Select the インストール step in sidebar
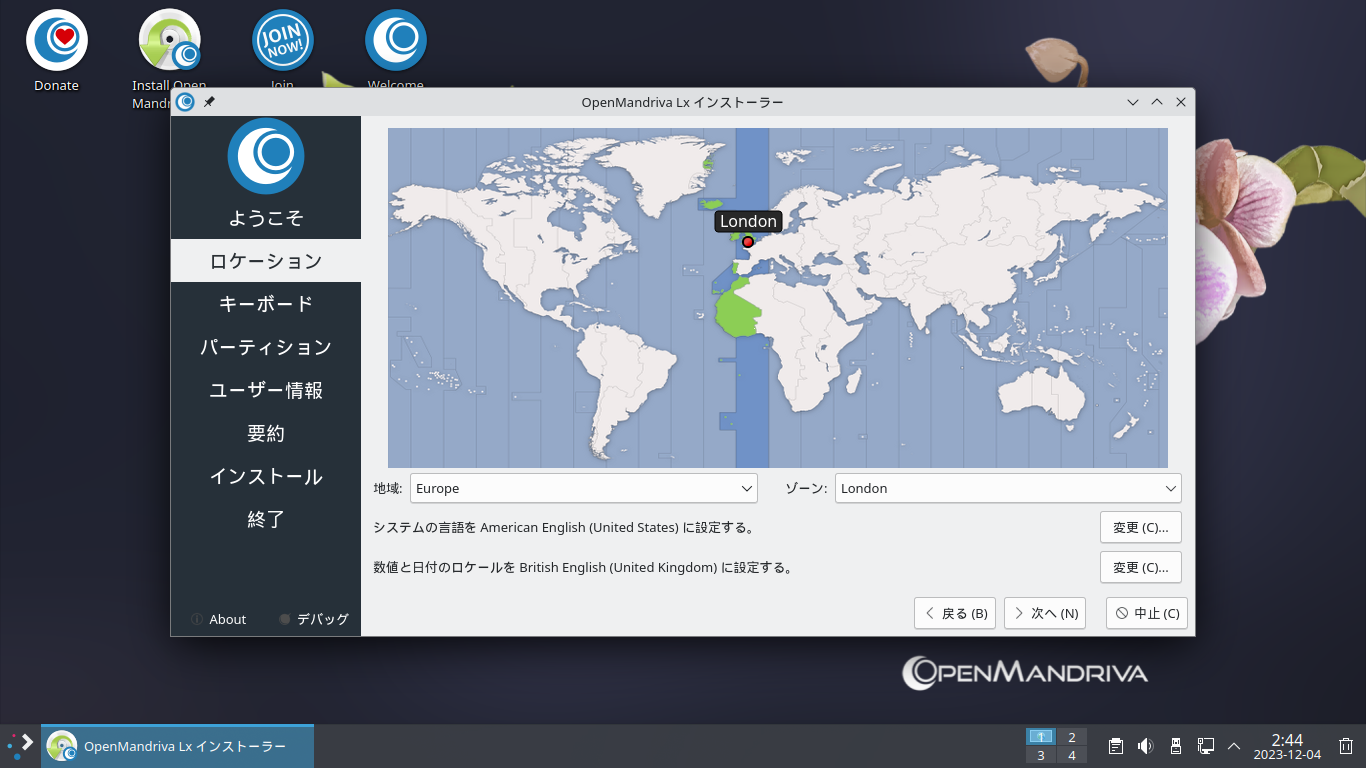Image resolution: width=1366 pixels, height=768 pixels. click(266, 476)
